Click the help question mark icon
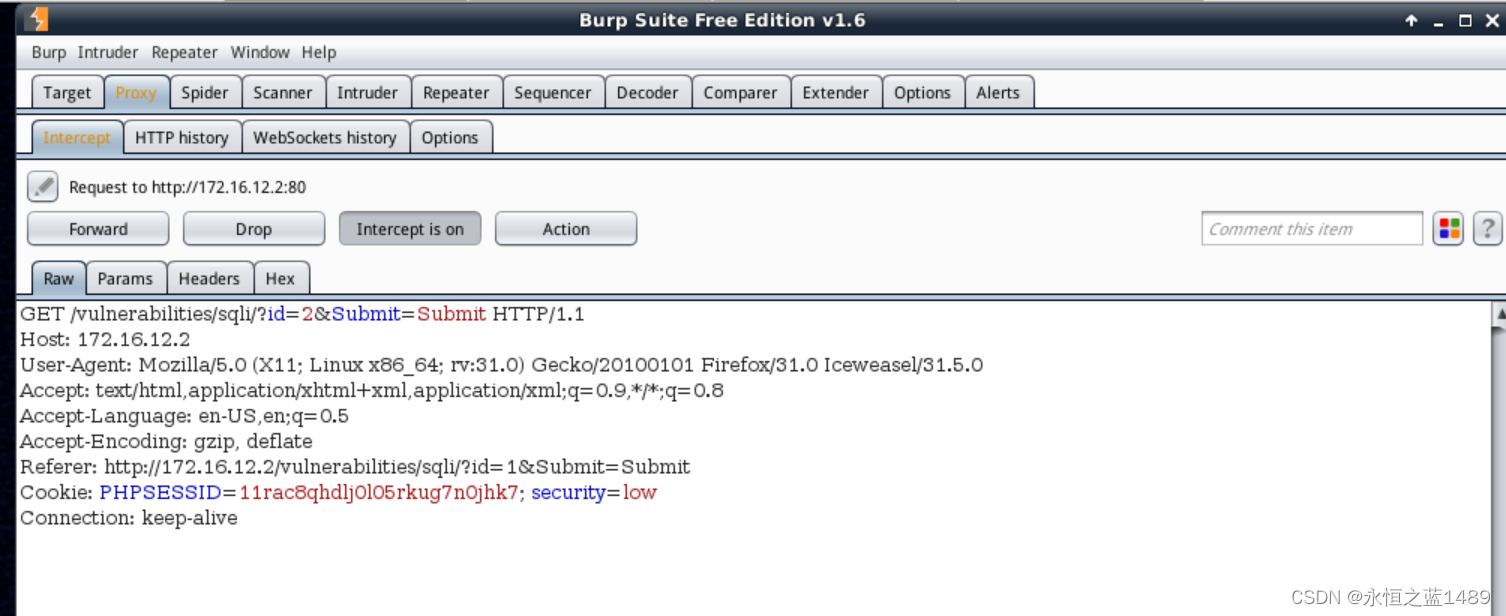Screen dimensions: 1506x616 click(1487, 229)
